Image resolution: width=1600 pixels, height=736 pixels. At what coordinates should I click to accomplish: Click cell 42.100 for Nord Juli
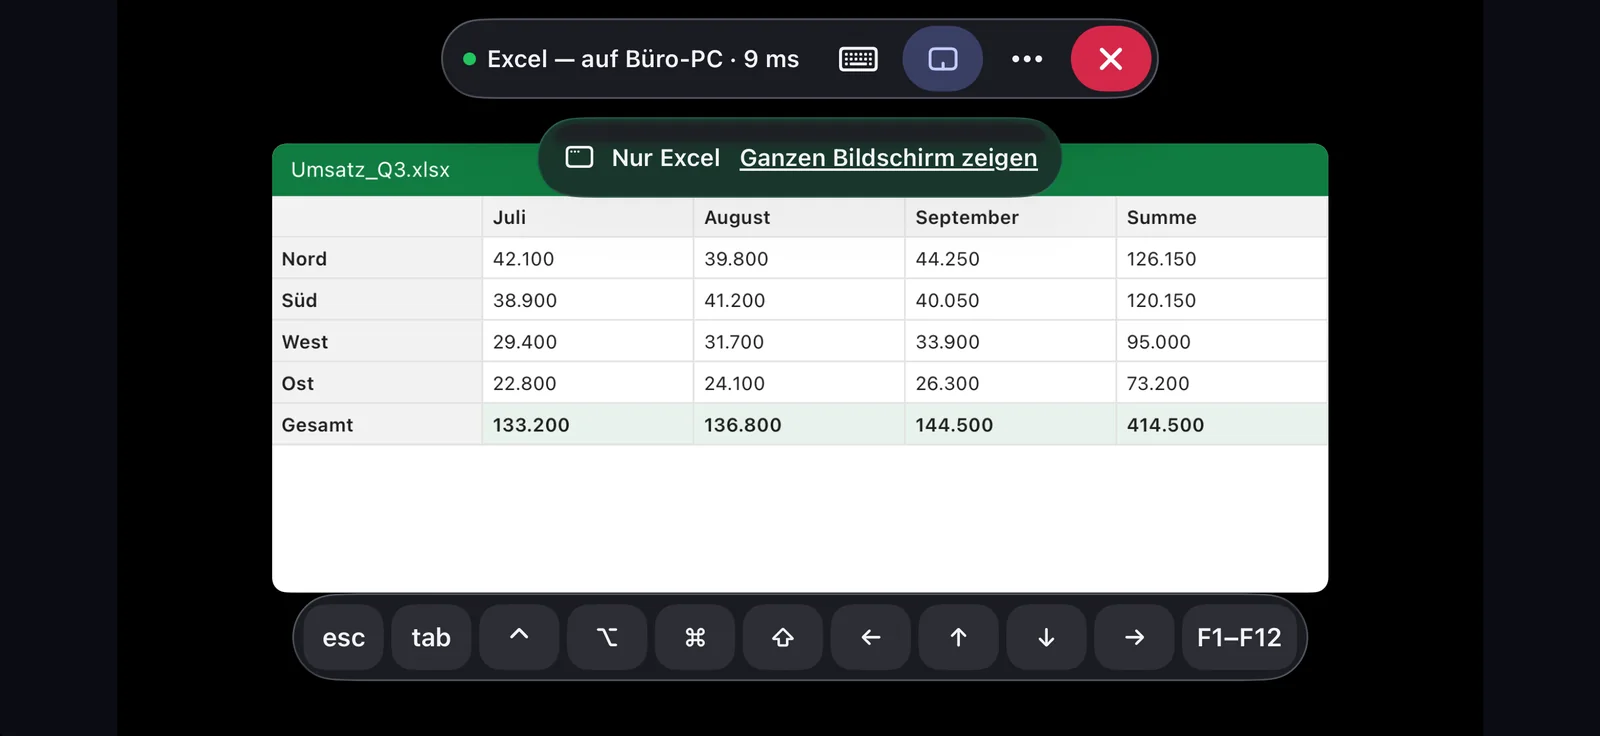[588, 259]
